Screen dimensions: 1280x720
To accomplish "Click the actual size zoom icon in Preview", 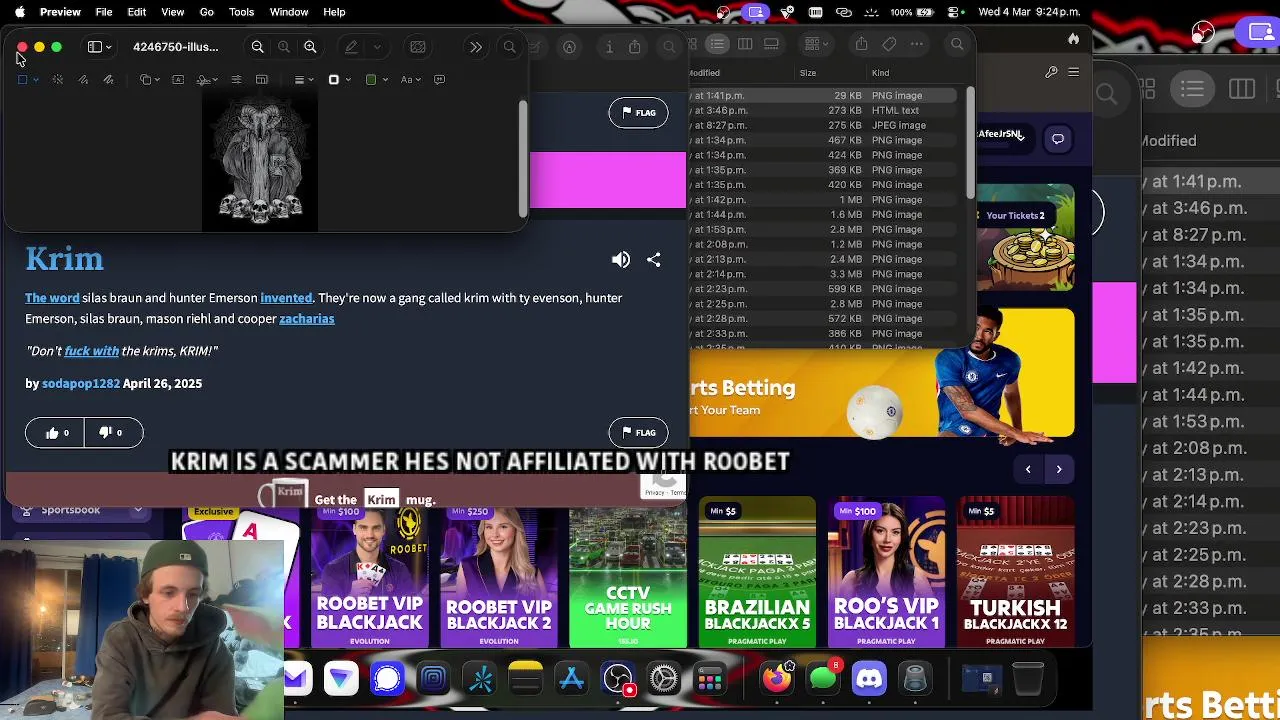I will click(x=284, y=47).
